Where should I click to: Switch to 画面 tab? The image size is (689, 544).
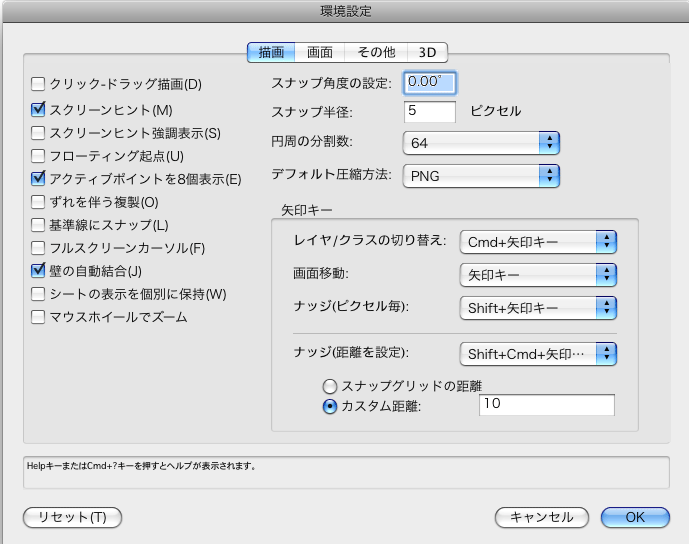tap(320, 52)
